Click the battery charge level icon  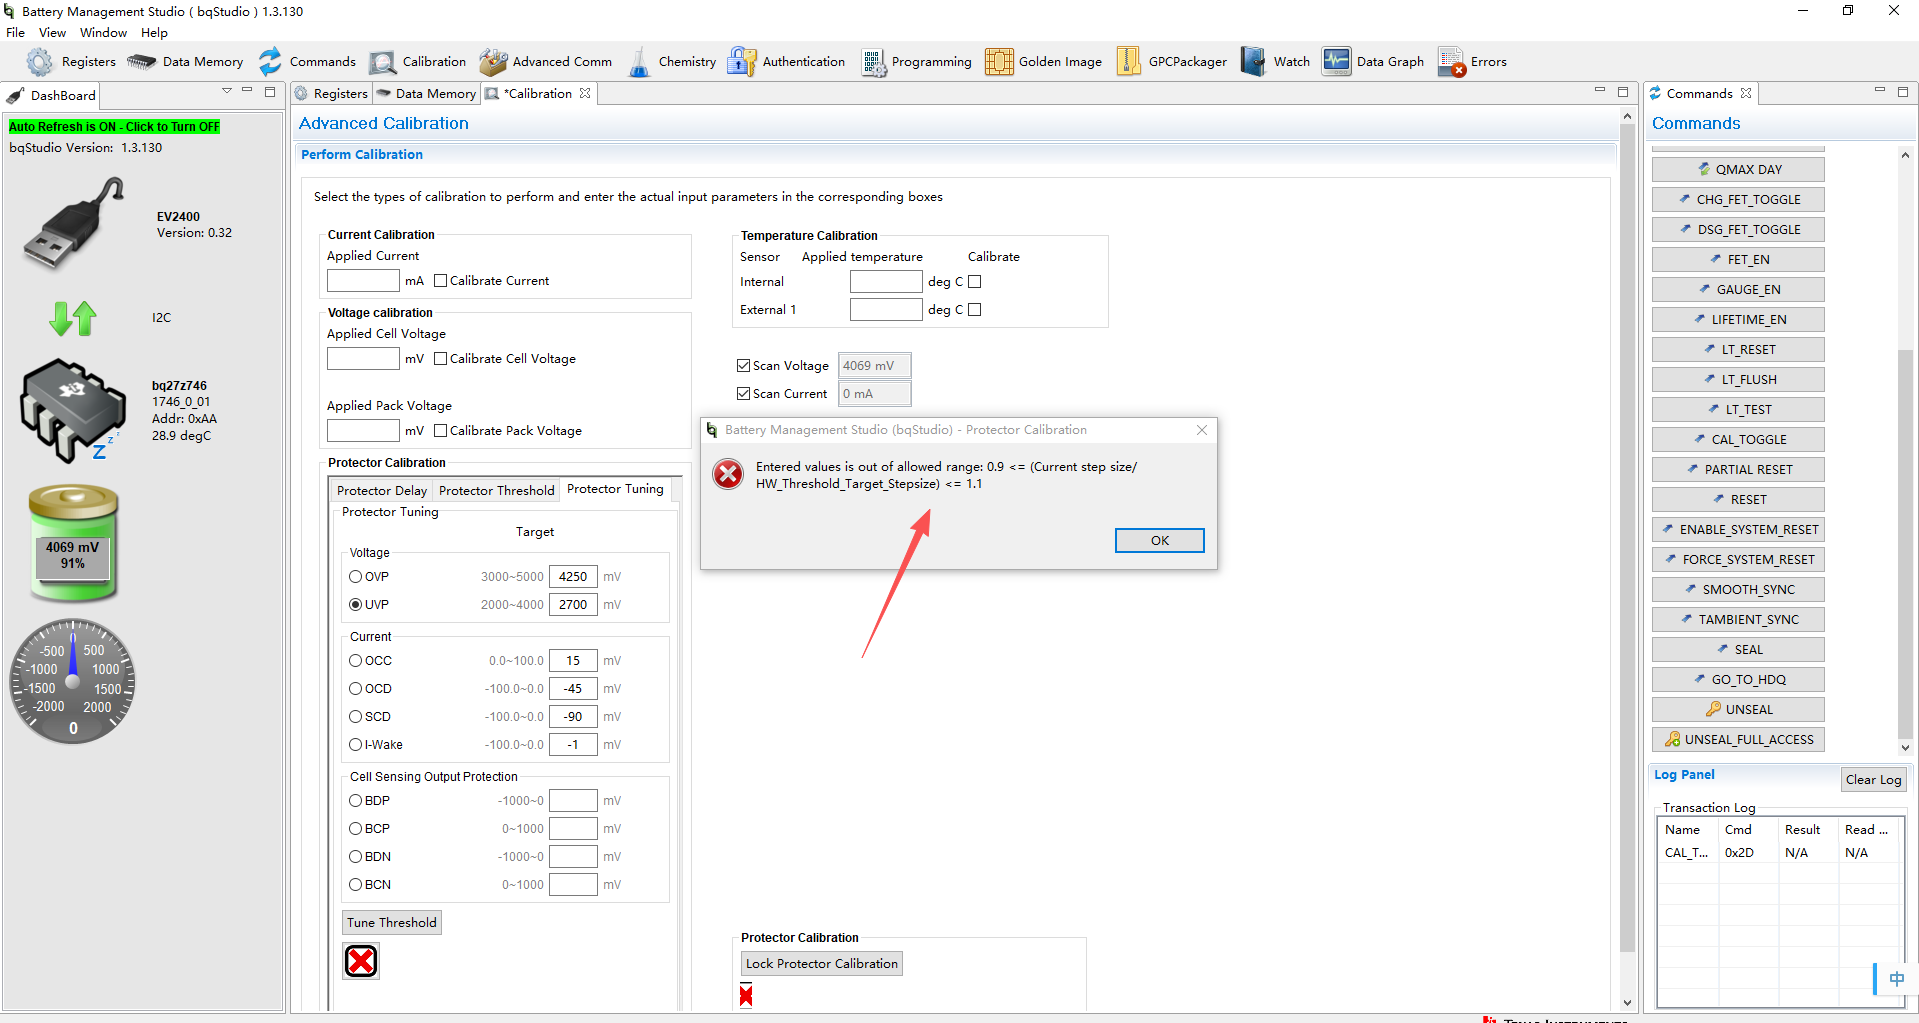(73, 543)
